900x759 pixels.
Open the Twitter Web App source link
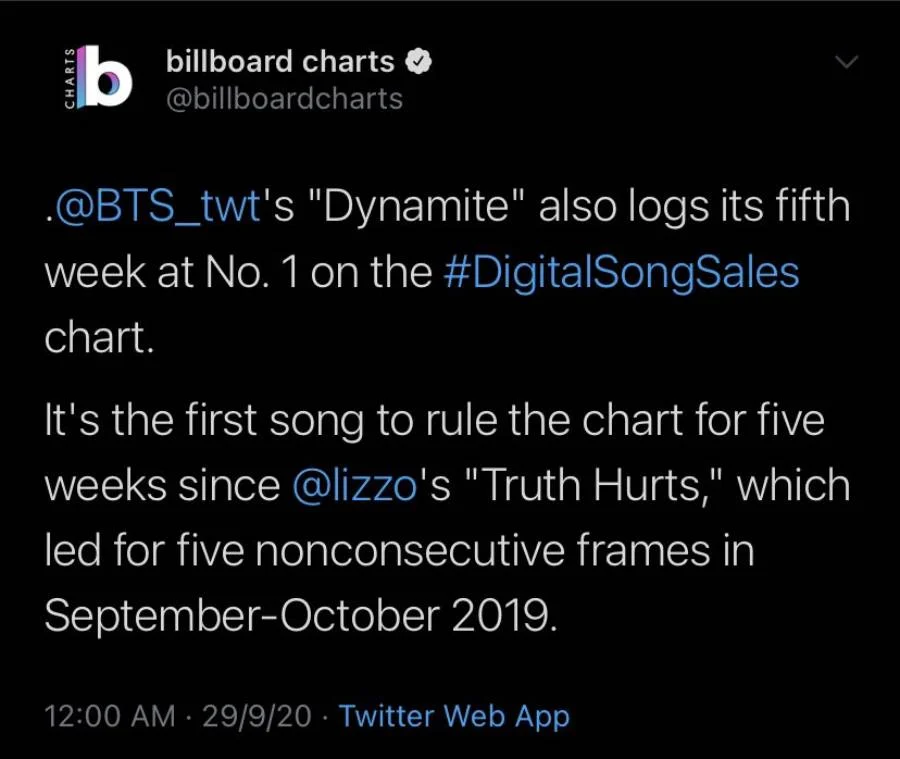pos(454,716)
